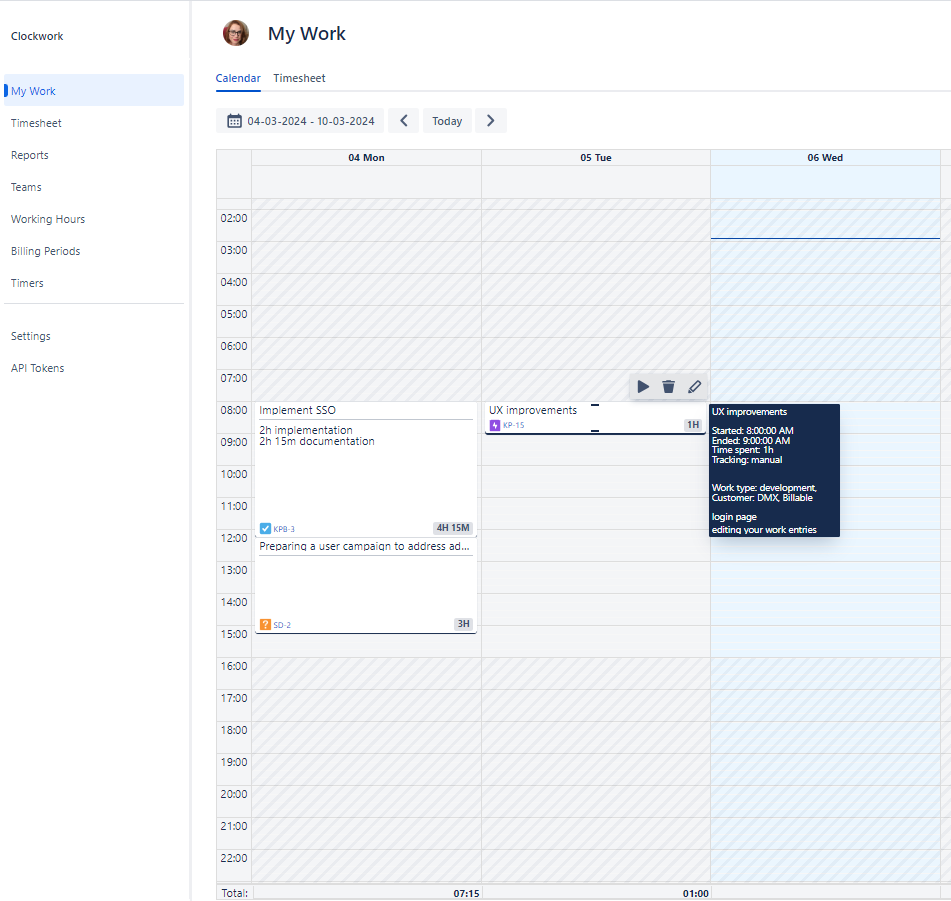Click the KPB-3 task checkmark icon
Screen dimensions: 951x901
click(265, 528)
